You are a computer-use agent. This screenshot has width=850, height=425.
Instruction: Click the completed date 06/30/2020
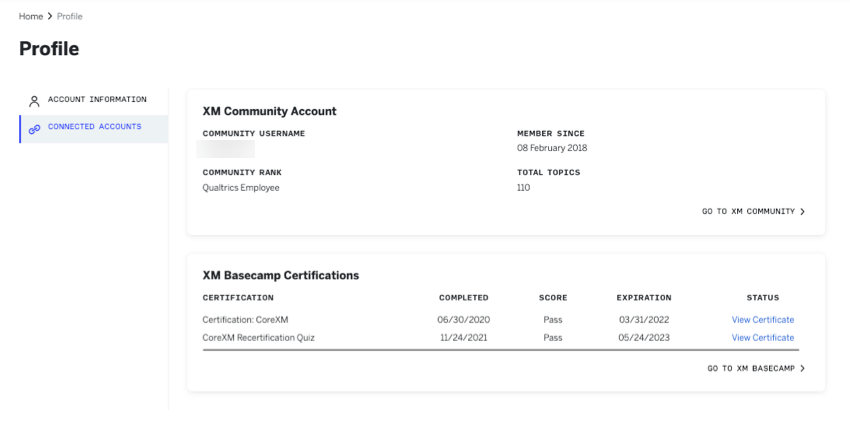click(x=463, y=320)
